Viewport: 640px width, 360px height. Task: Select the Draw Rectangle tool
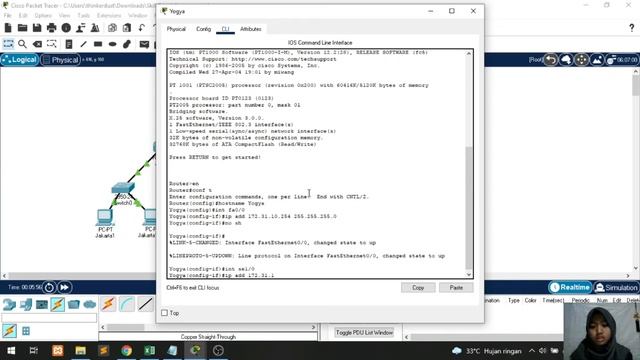[98, 44]
